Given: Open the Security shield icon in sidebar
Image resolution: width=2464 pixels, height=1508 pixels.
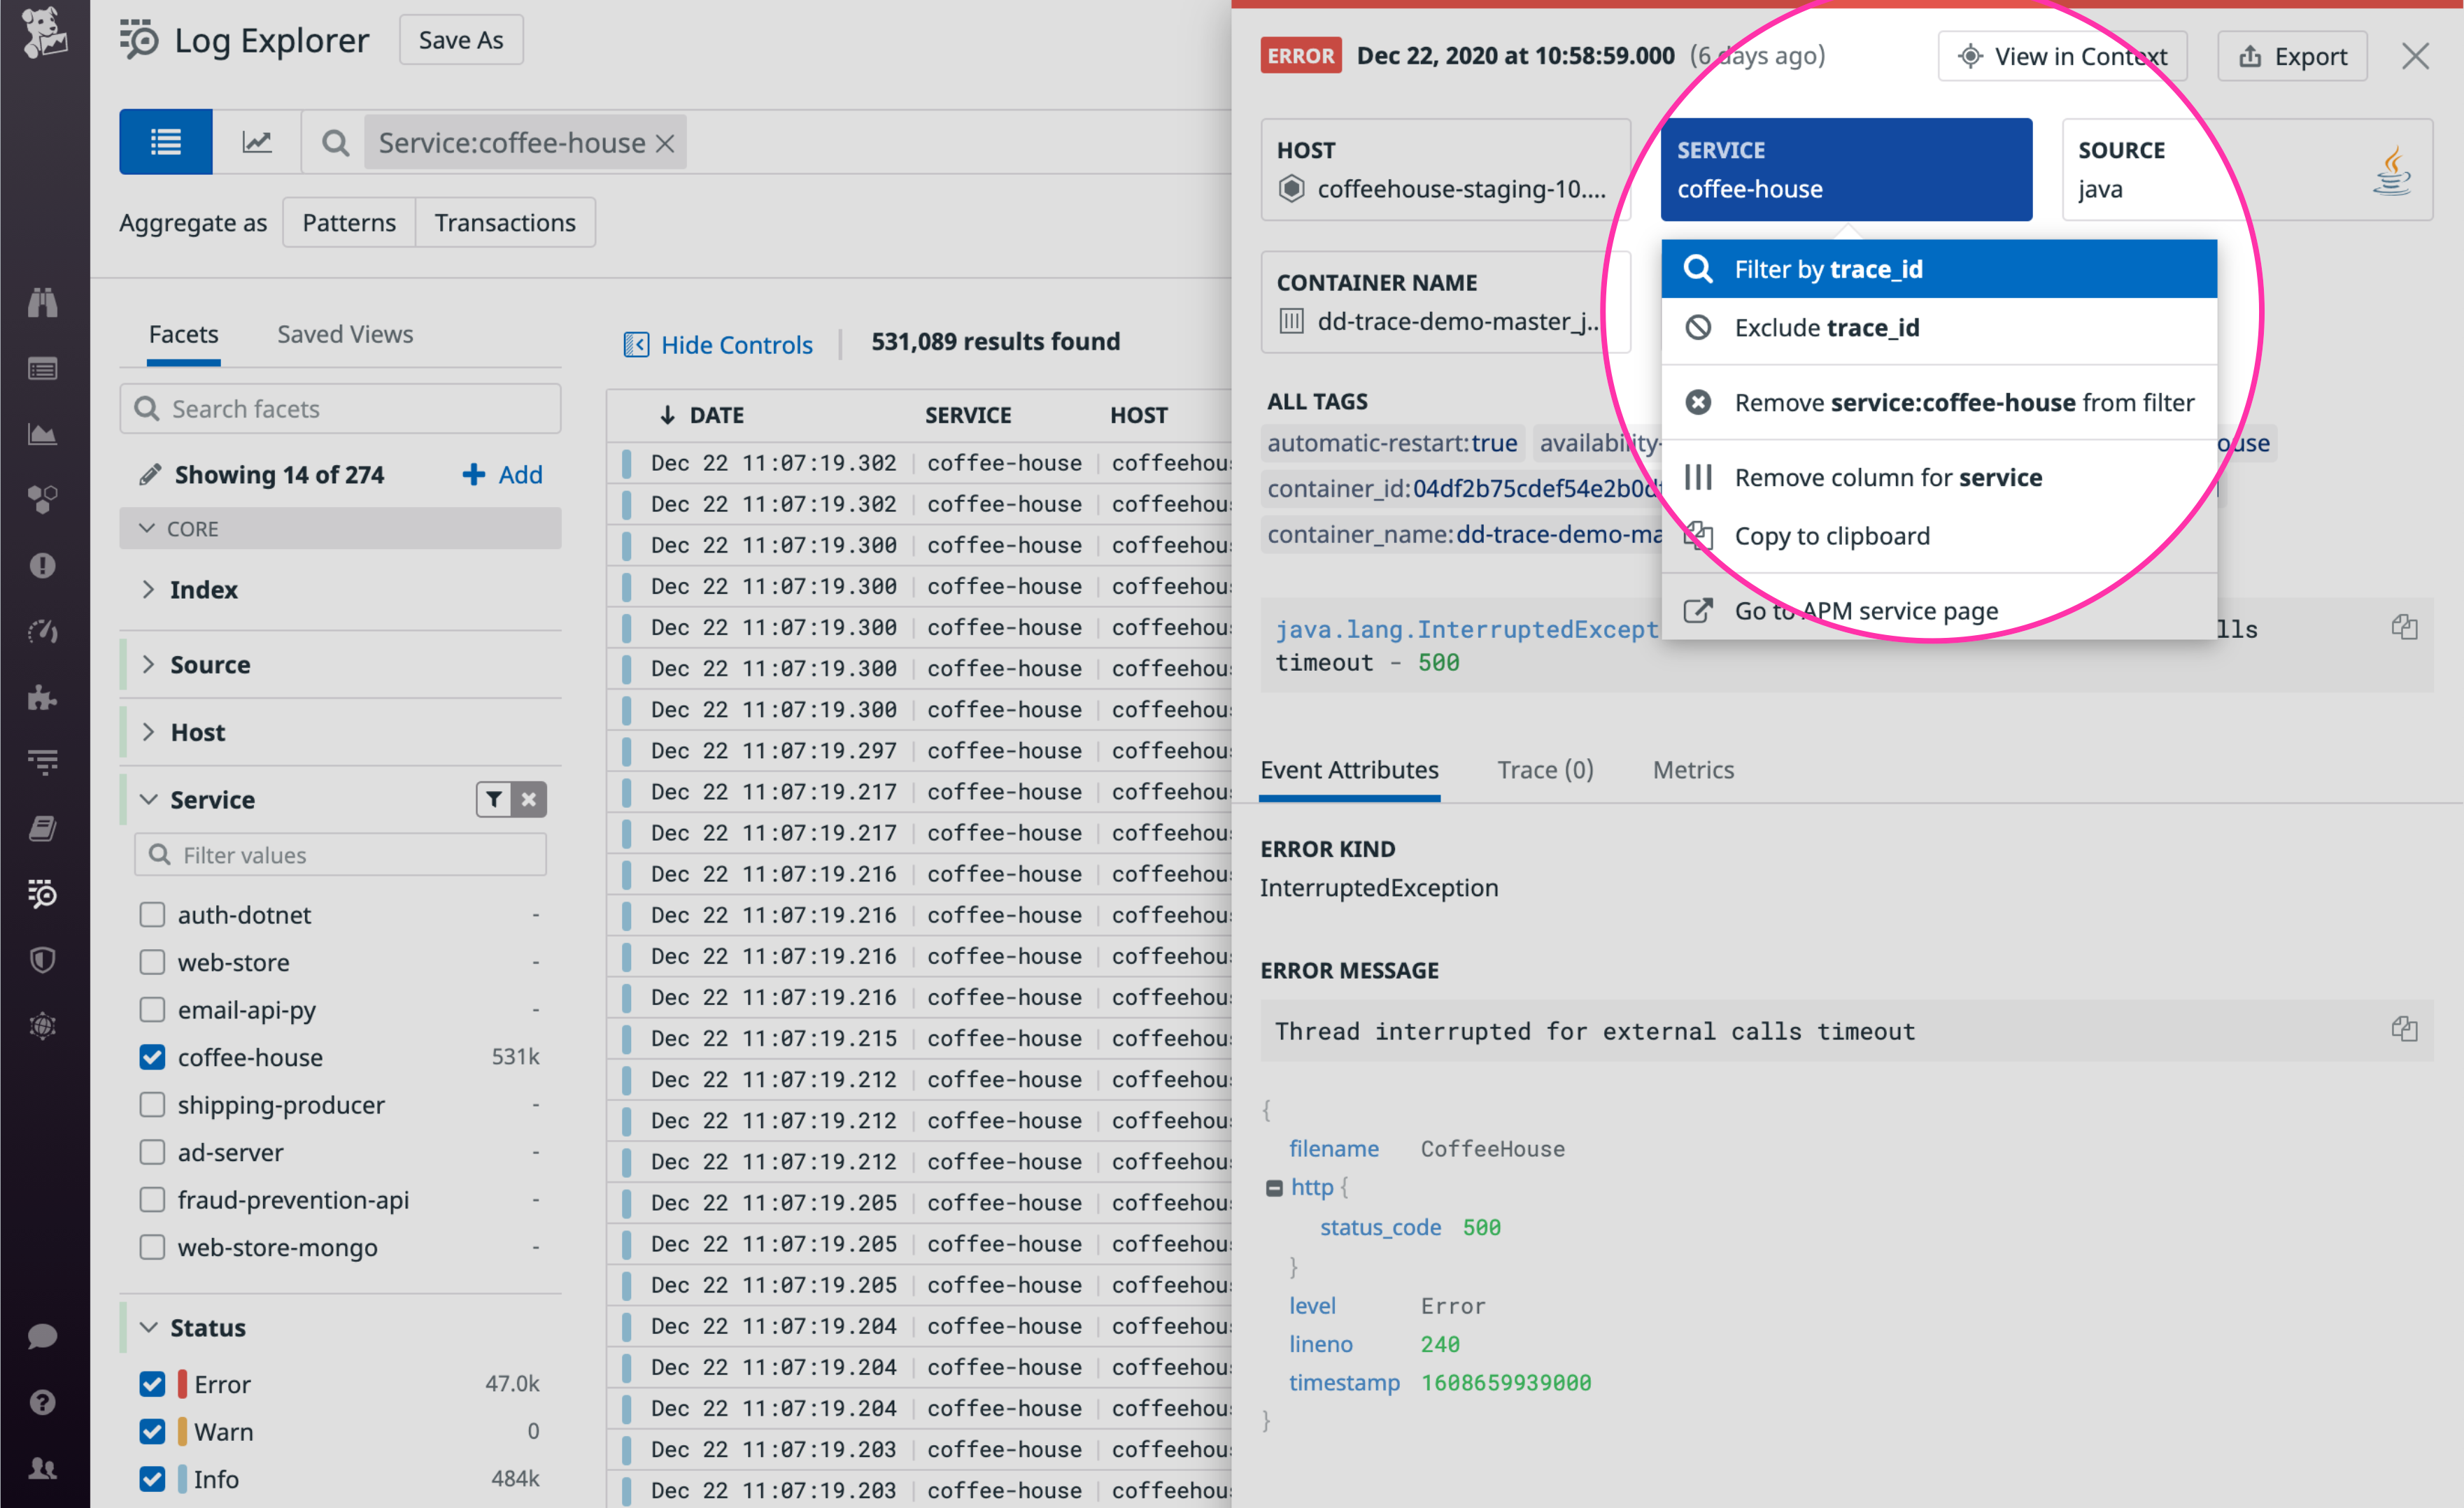Looking at the screenshot, I should (x=44, y=961).
